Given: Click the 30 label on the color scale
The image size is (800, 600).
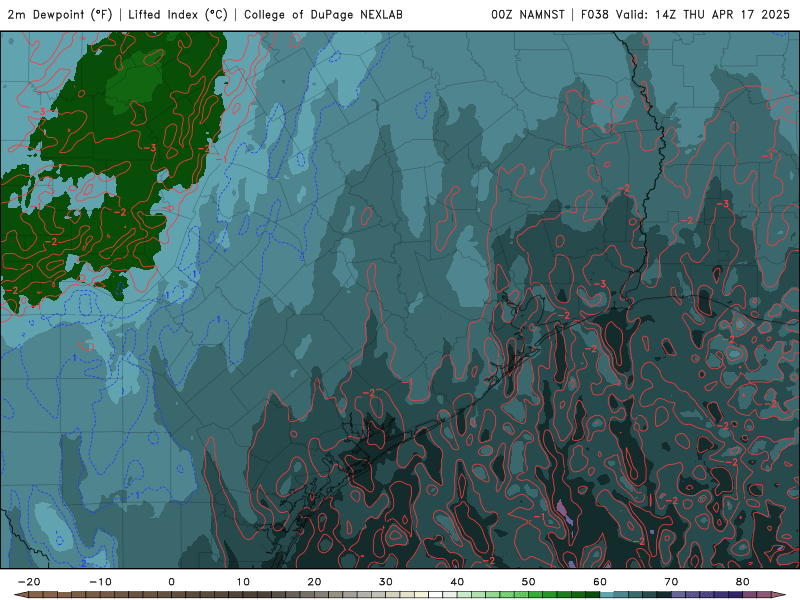Looking at the screenshot, I should [x=386, y=582].
